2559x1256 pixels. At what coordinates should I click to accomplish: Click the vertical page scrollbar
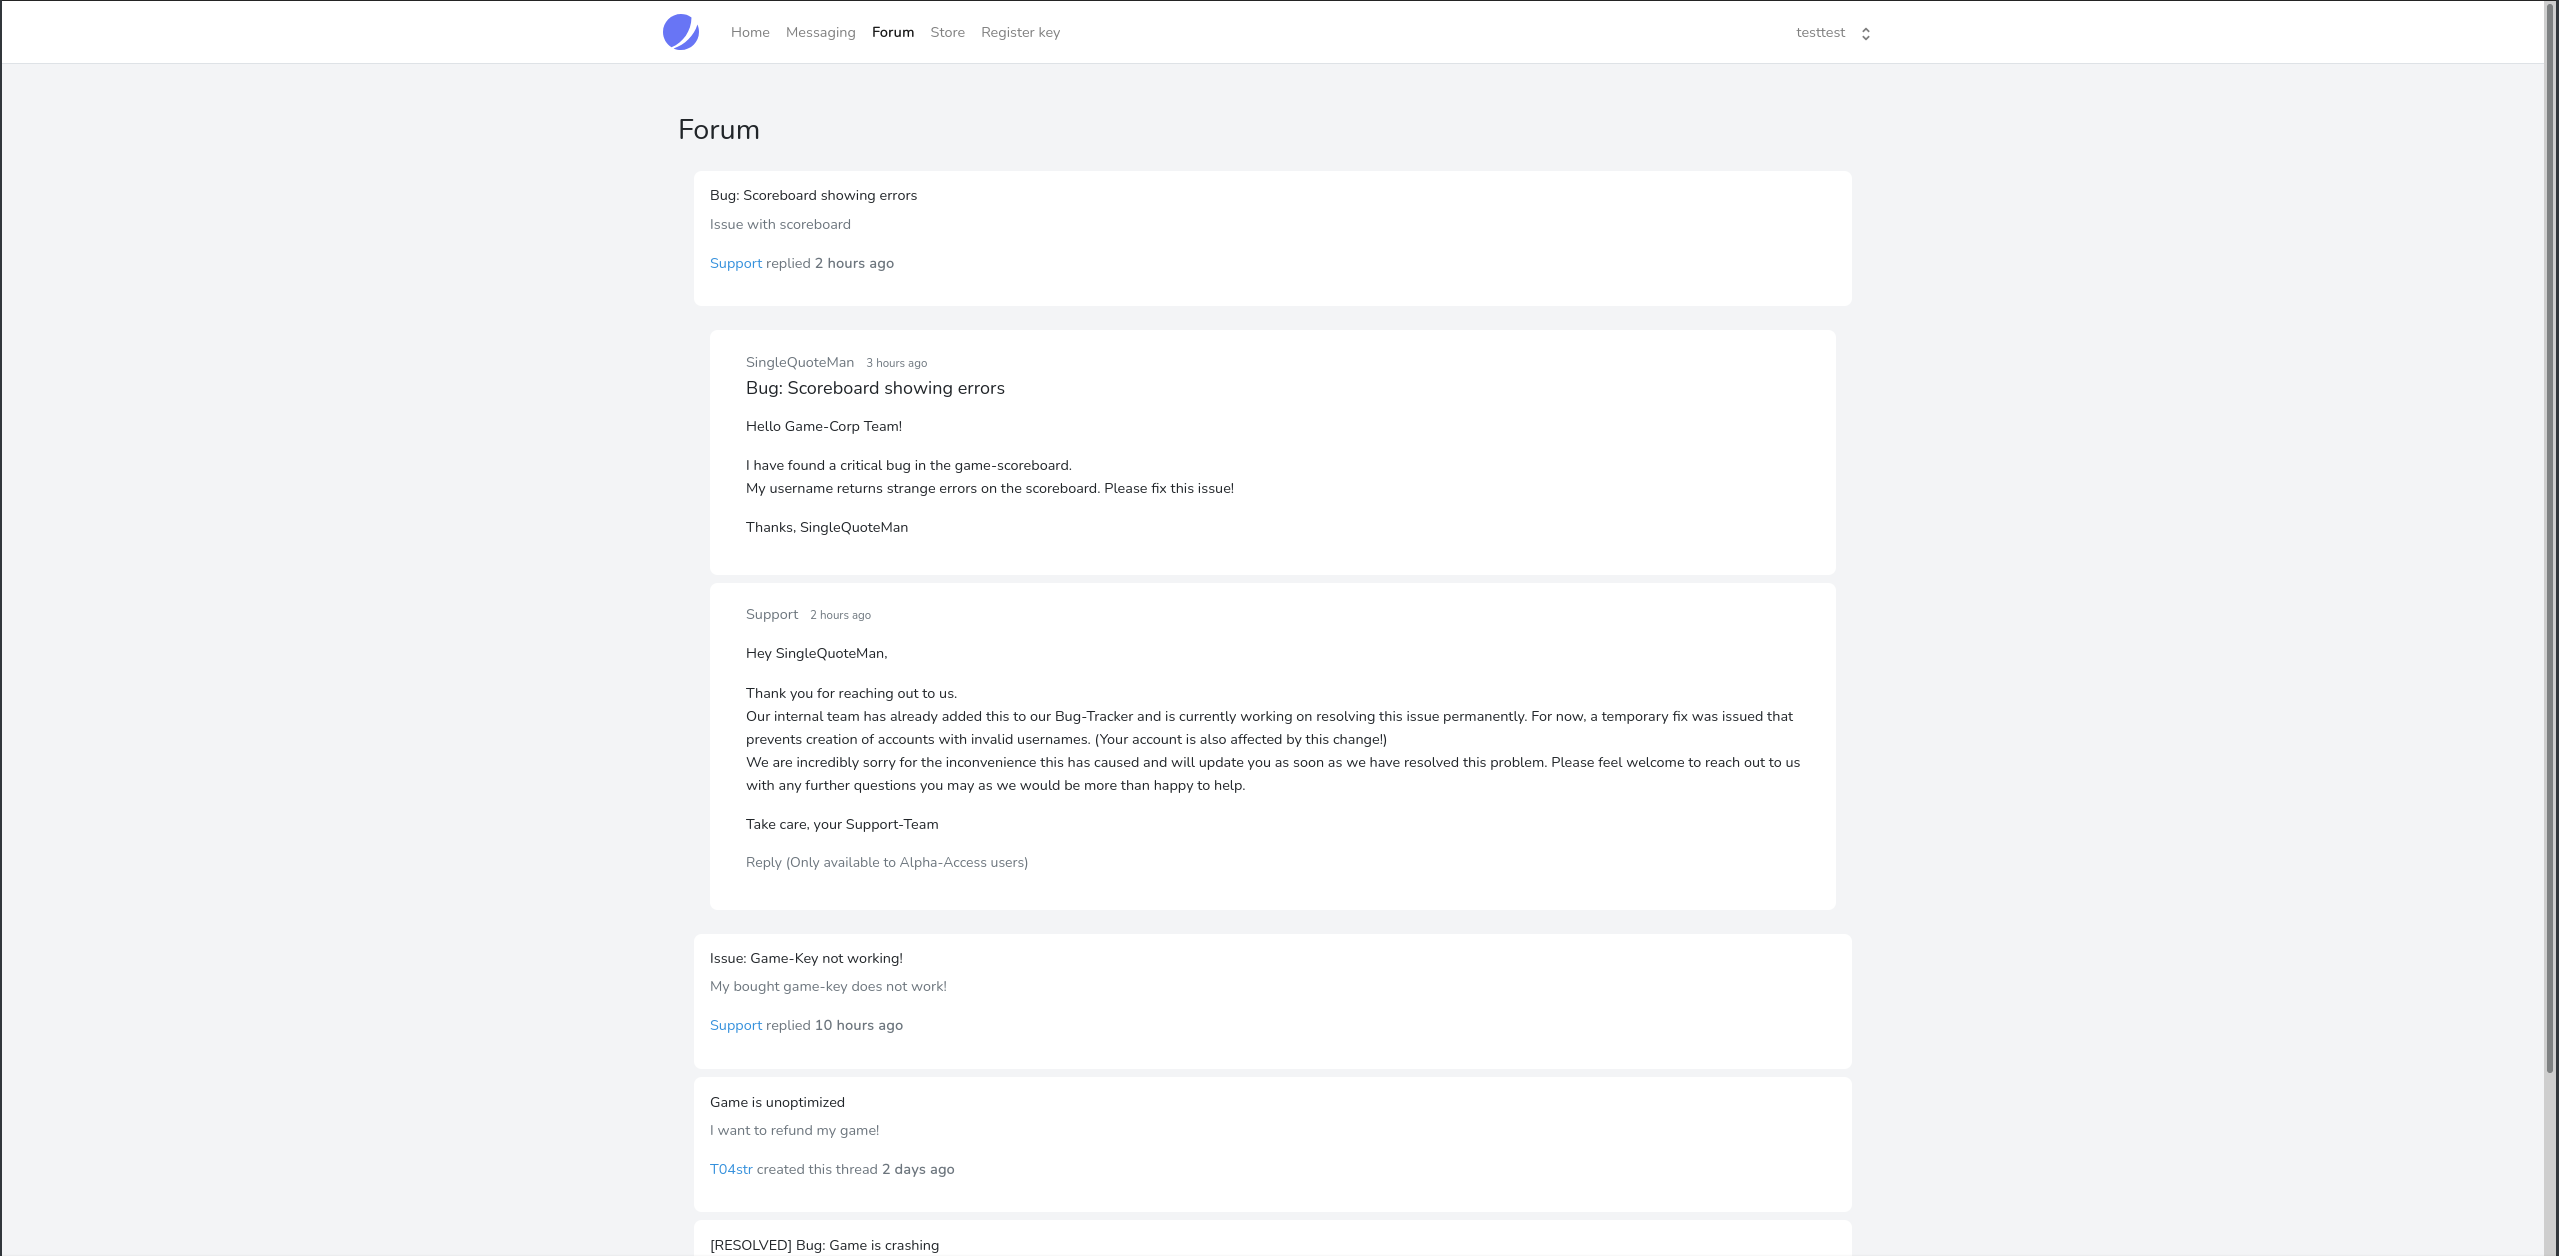tap(2551, 500)
